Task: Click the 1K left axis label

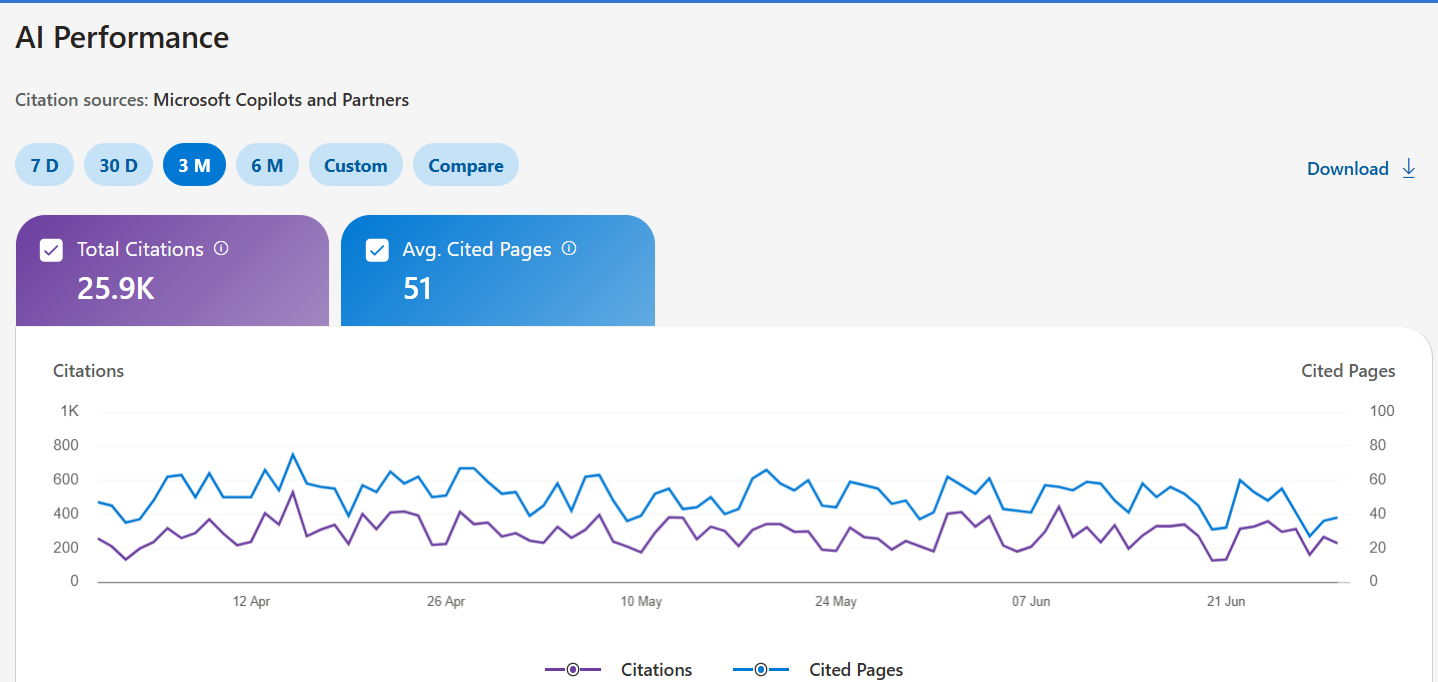Action: click(70, 411)
